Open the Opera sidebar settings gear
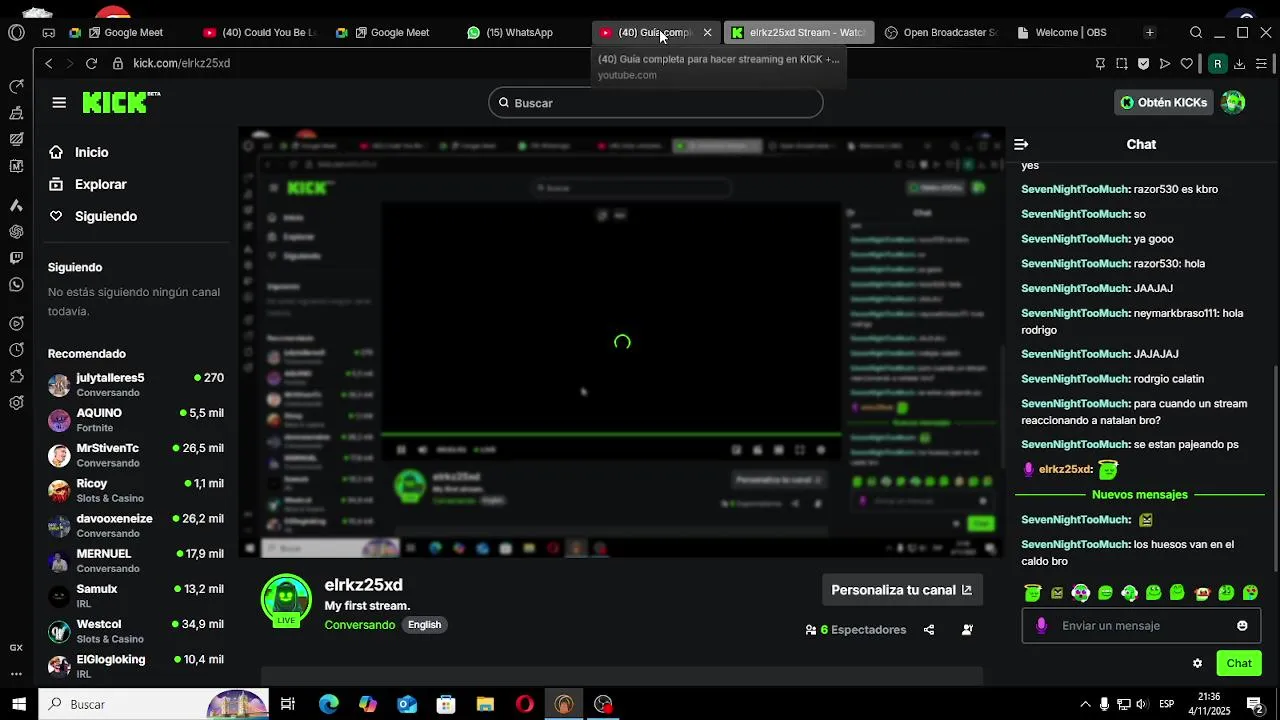This screenshot has height=720, width=1280. 16,403
